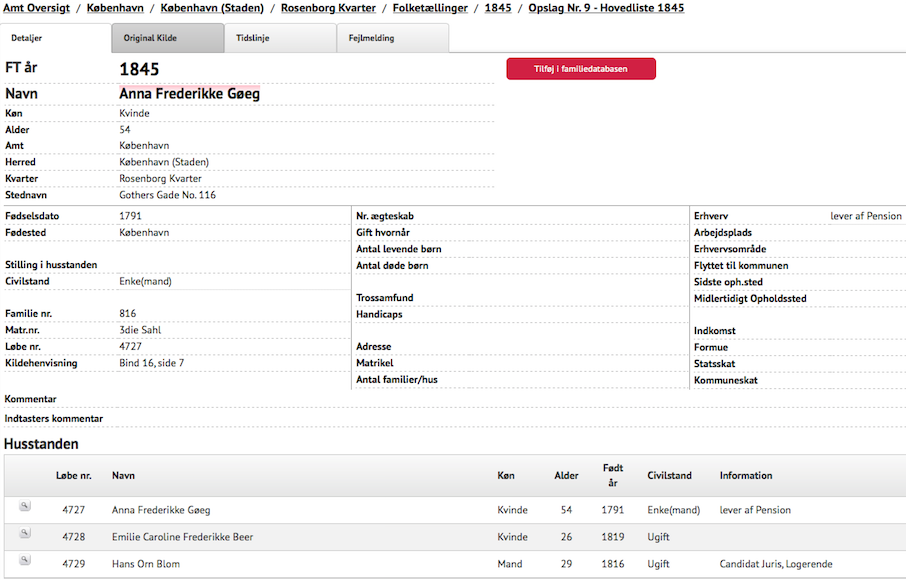Go to Amt Oversigt breadcrumb link

(x=35, y=8)
